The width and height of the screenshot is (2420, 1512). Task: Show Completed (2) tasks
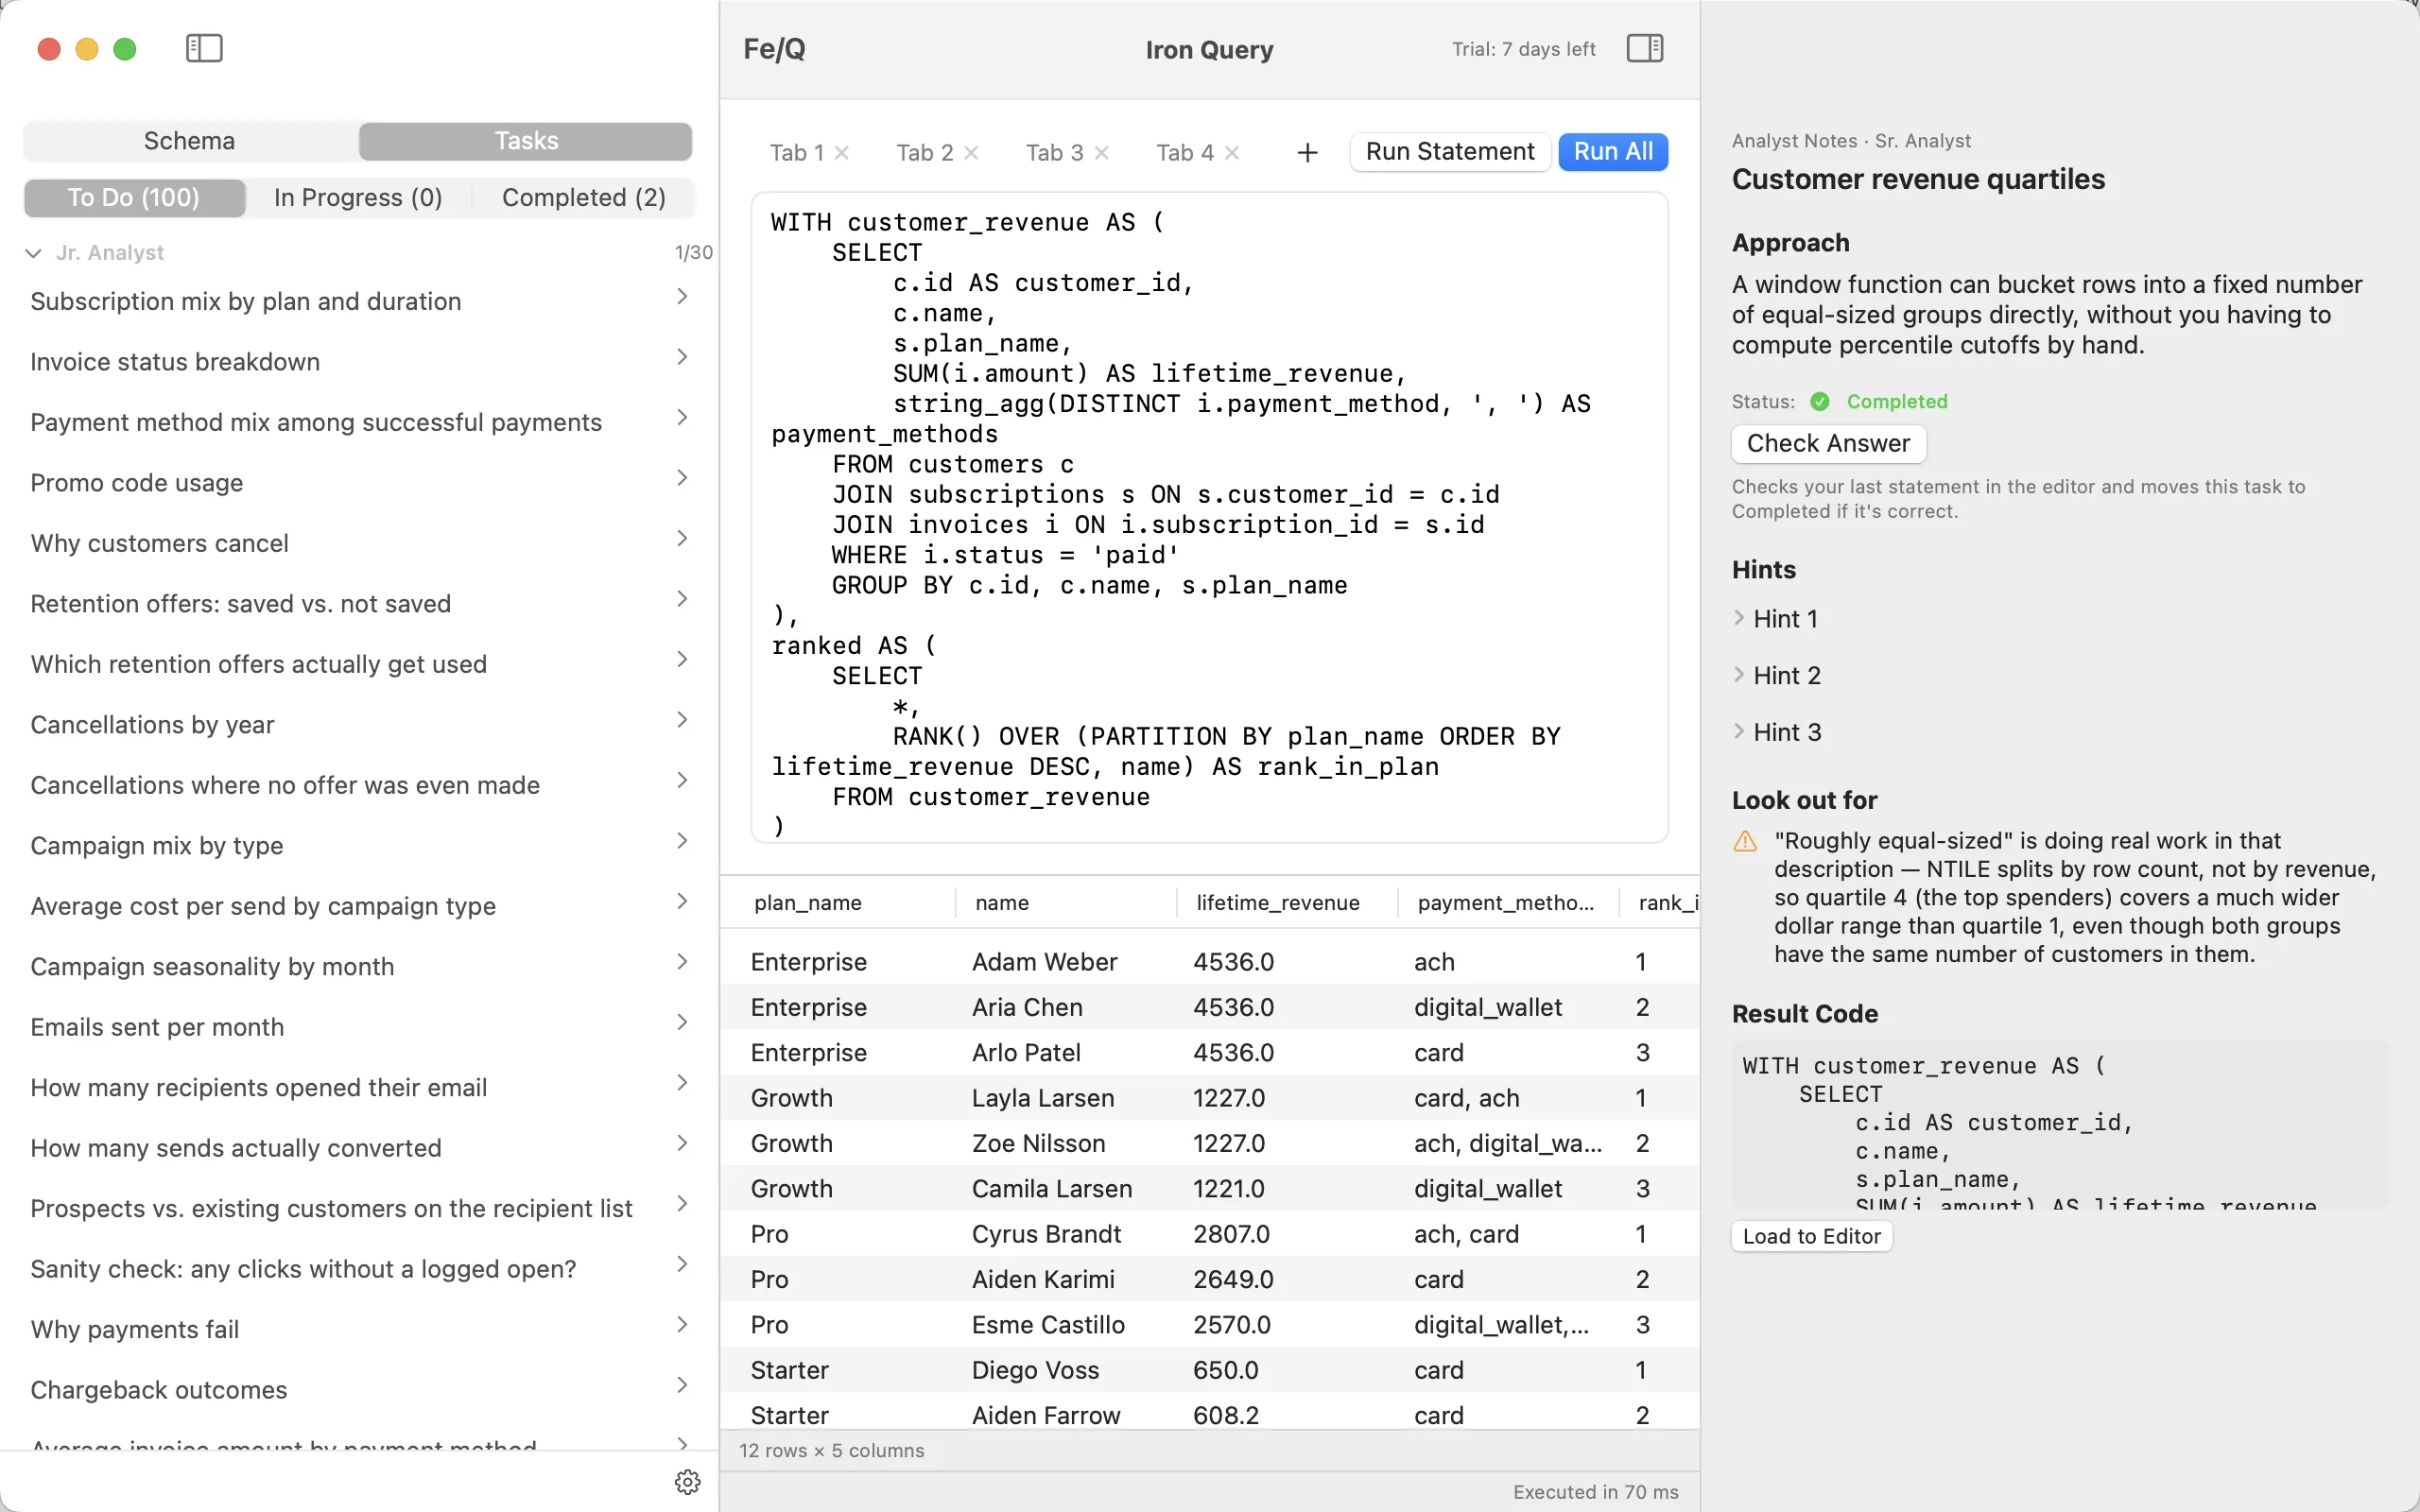pos(584,198)
